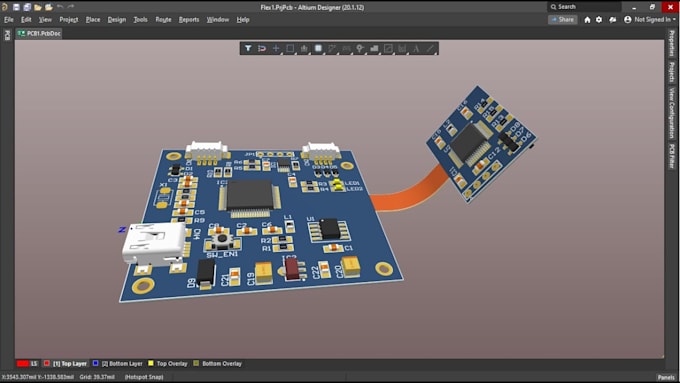680x383 pixels.
Task: Open the Window menu
Action: (x=217, y=20)
